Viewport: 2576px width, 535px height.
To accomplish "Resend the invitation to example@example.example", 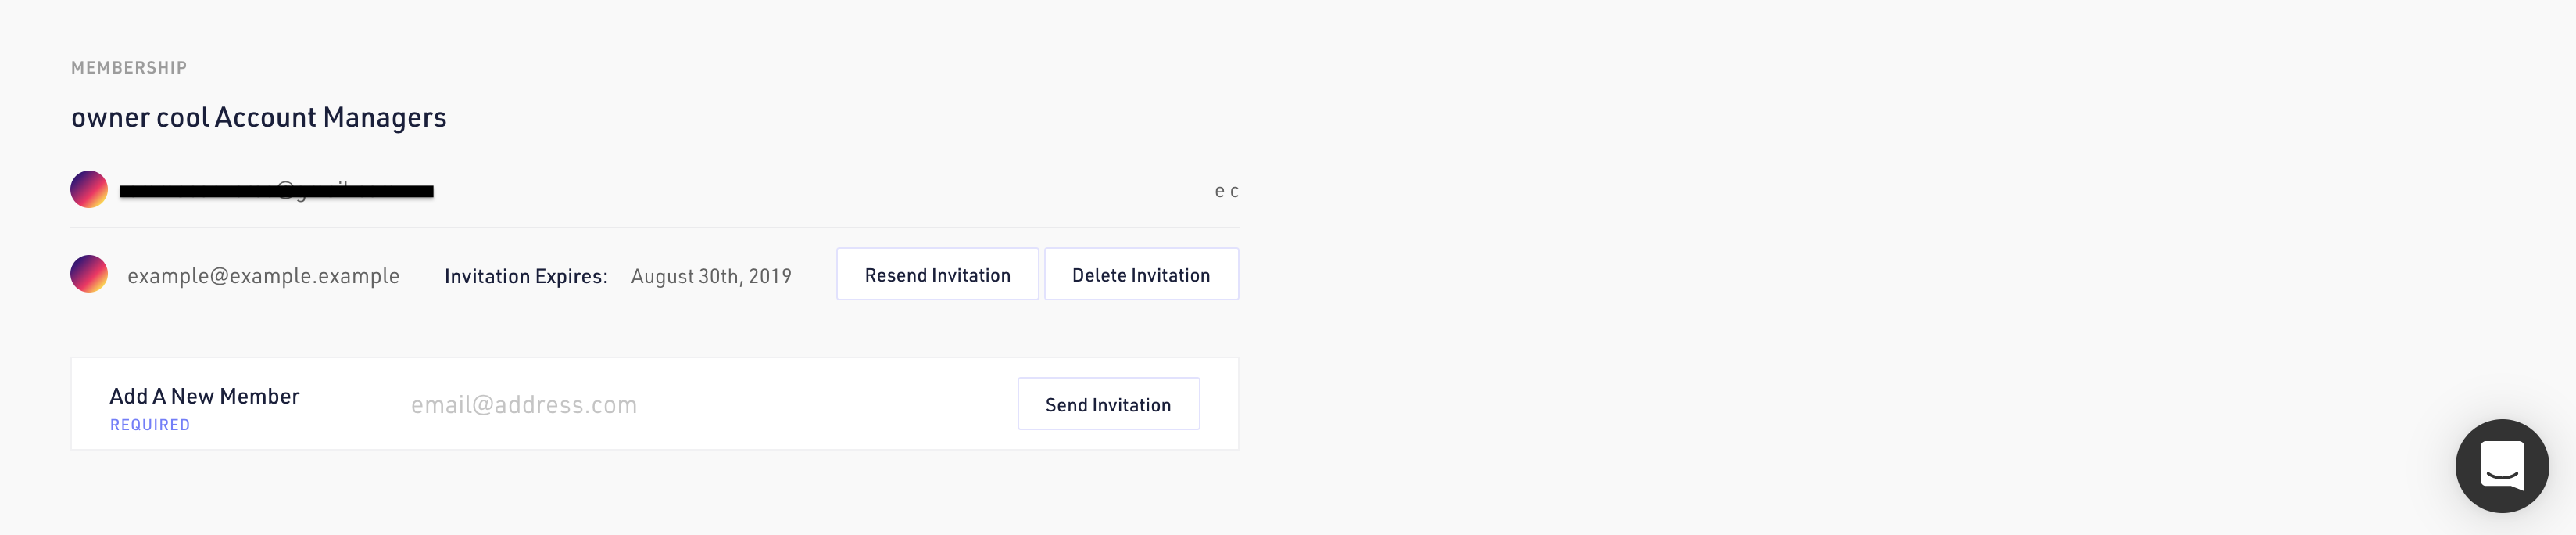I will tap(937, 275).
